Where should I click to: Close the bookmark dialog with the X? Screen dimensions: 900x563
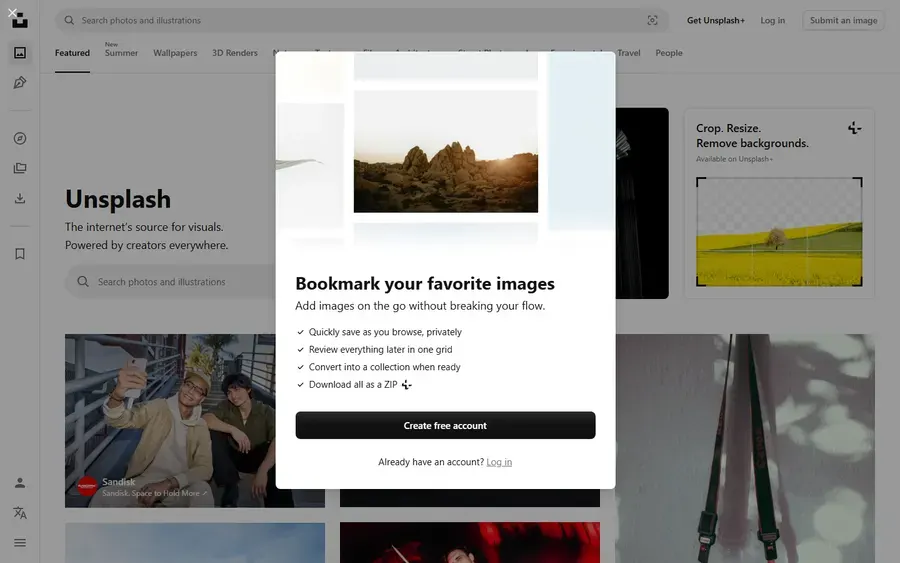tap(12, 12)
